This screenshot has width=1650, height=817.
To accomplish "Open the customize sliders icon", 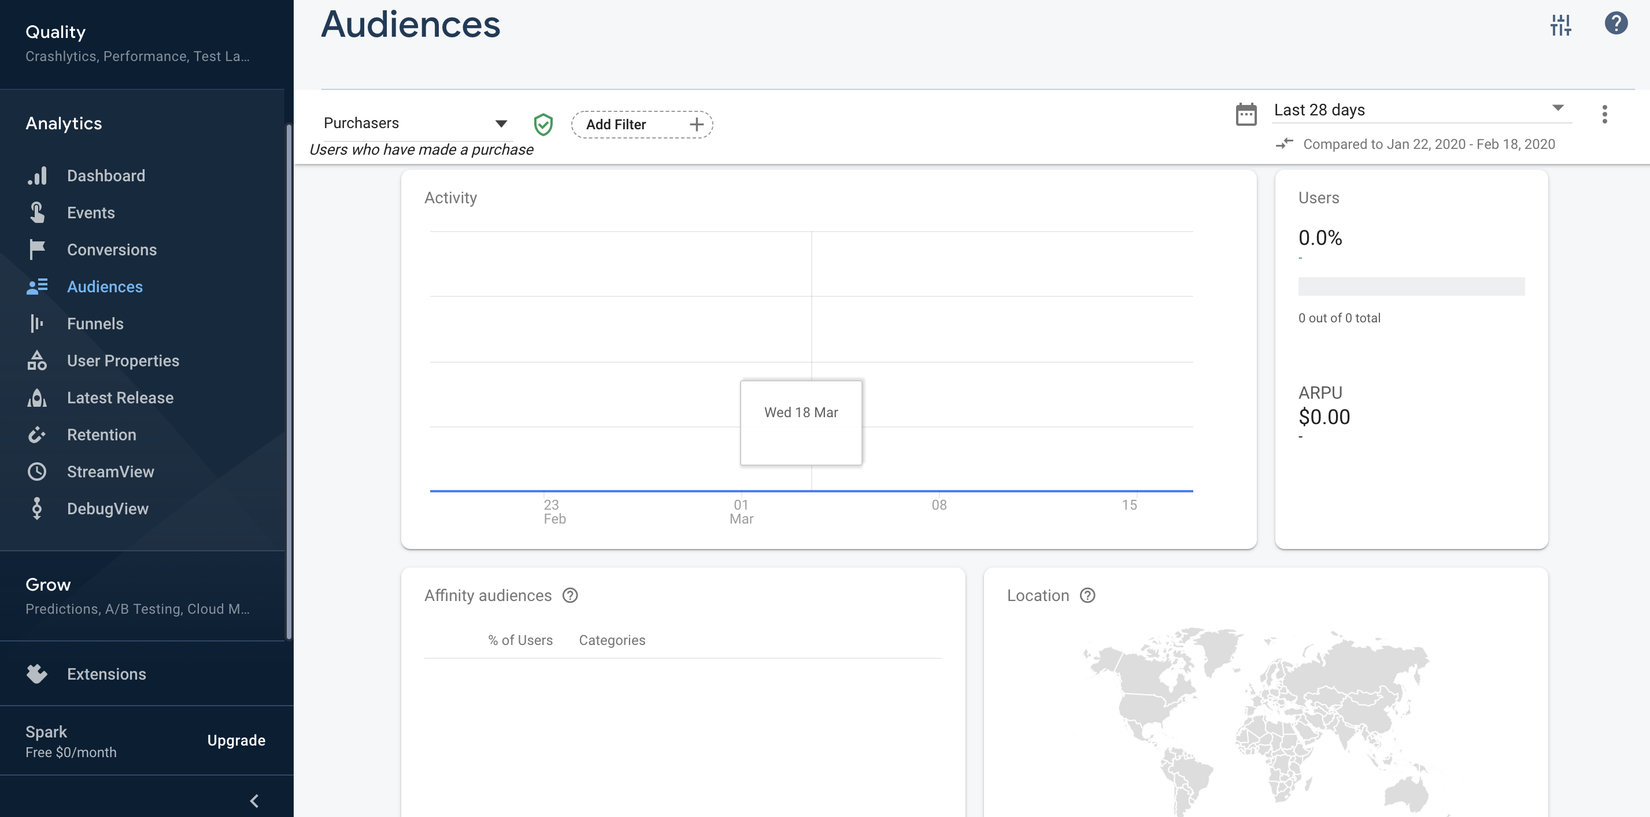I will click(x=1561, y=25).
